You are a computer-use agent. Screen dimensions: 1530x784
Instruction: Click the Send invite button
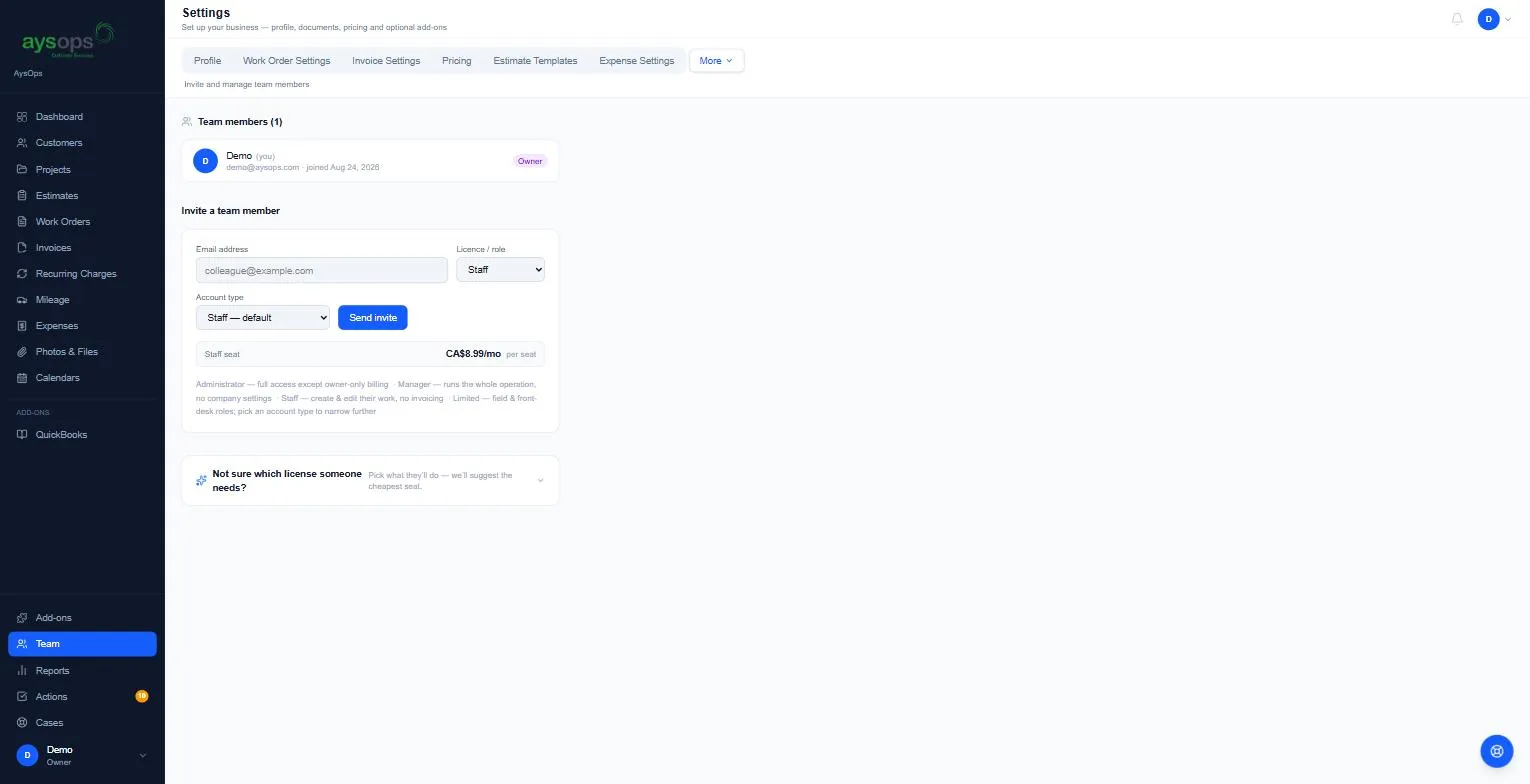(x=373, y=317)
